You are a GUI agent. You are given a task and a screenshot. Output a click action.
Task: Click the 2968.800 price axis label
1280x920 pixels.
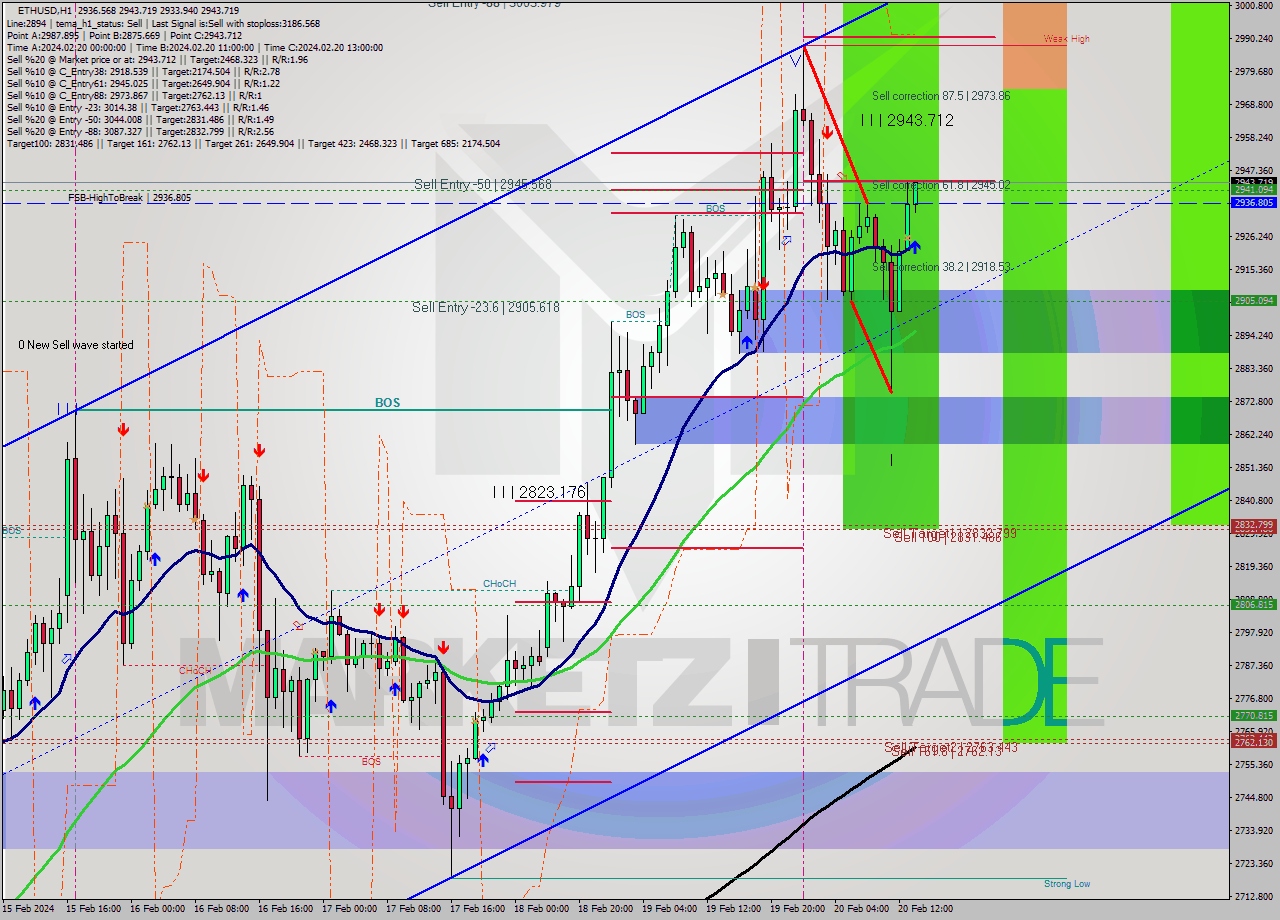[1253, 104]
